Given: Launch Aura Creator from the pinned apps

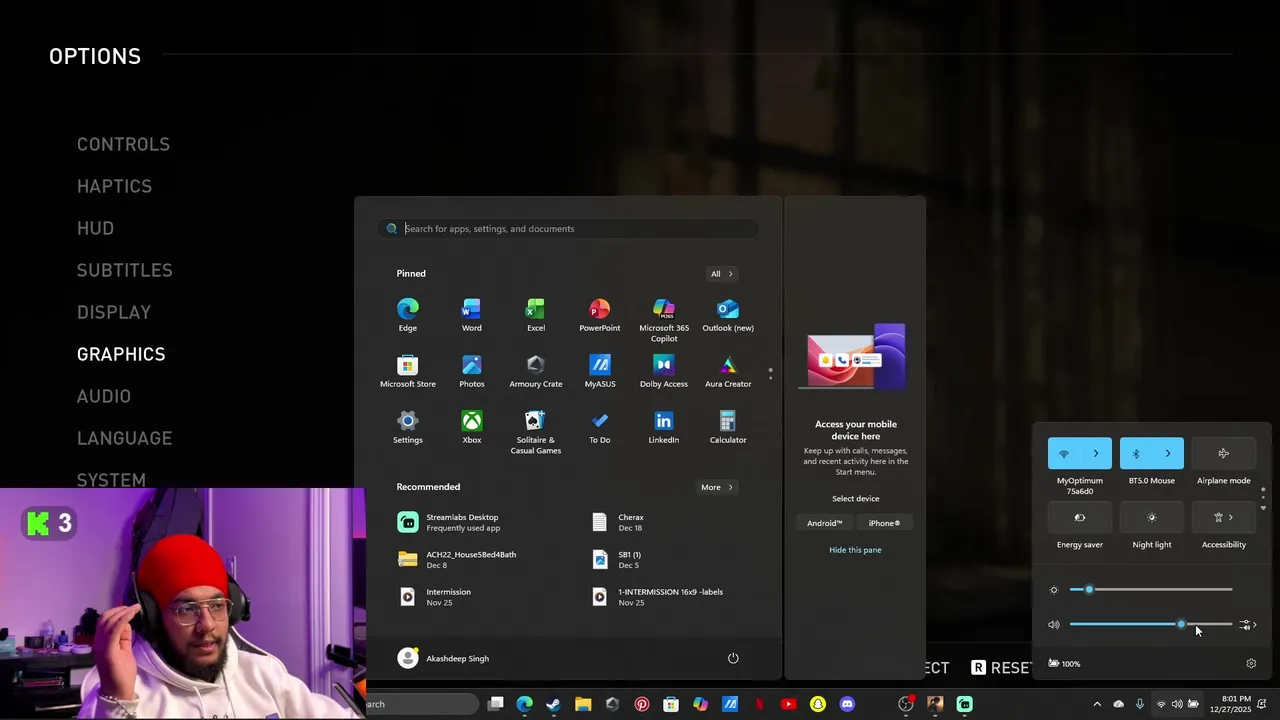Looking at the screenshot, I should [x=728, y=371].
